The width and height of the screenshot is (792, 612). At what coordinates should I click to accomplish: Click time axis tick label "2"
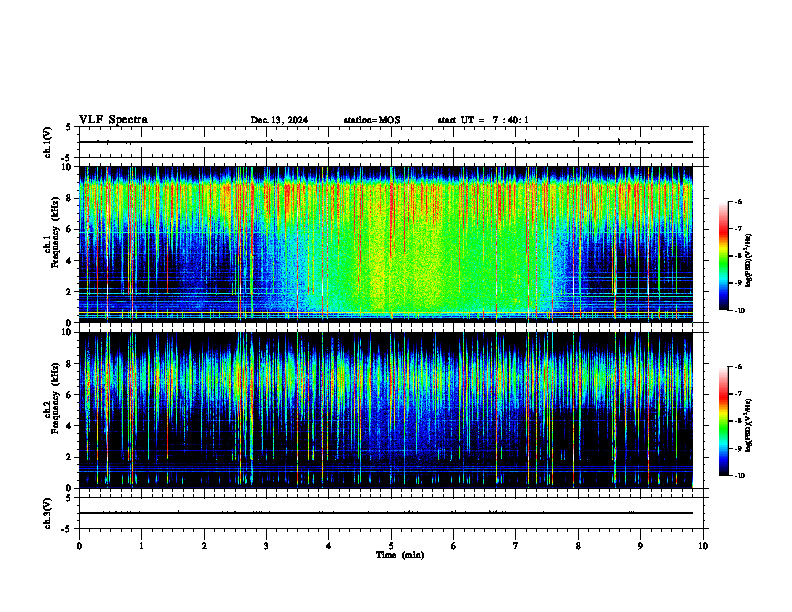[x=204, y=546]
